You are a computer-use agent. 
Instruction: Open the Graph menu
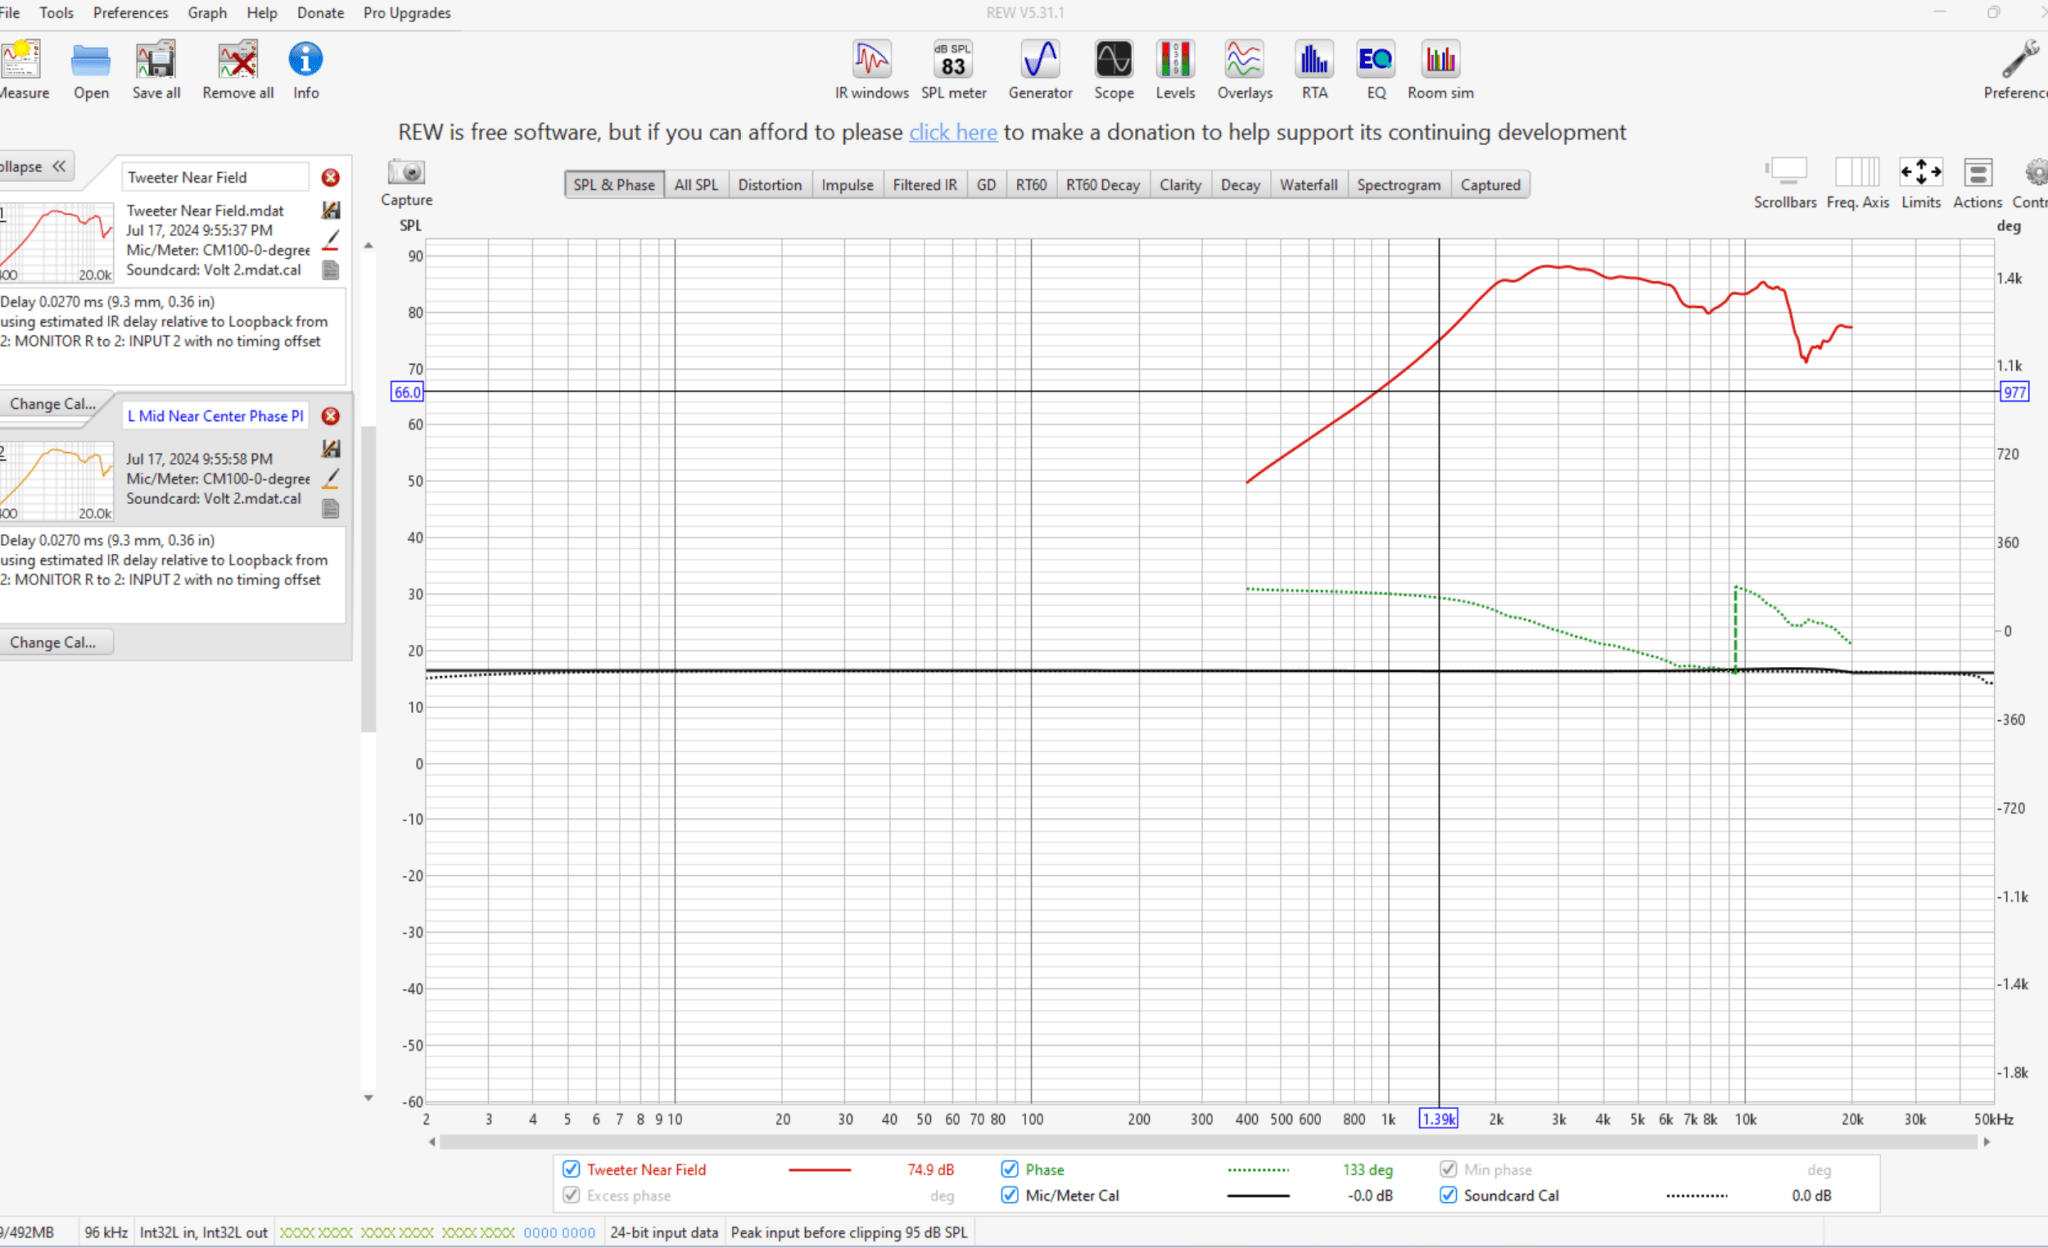207,13
